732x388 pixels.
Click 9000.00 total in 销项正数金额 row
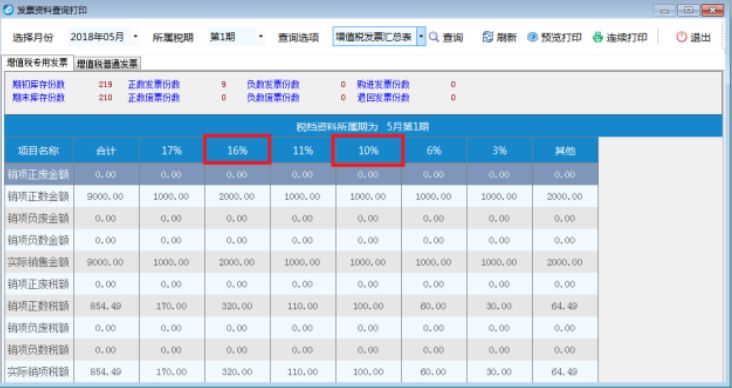coord(106,197)
